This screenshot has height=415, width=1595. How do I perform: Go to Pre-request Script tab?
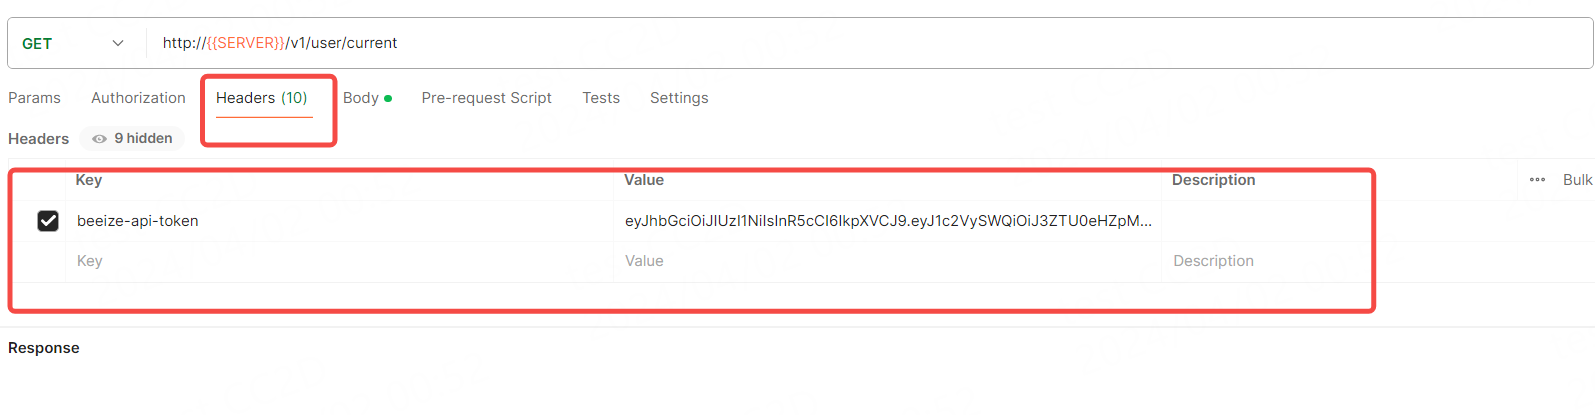tap(486, 98)
